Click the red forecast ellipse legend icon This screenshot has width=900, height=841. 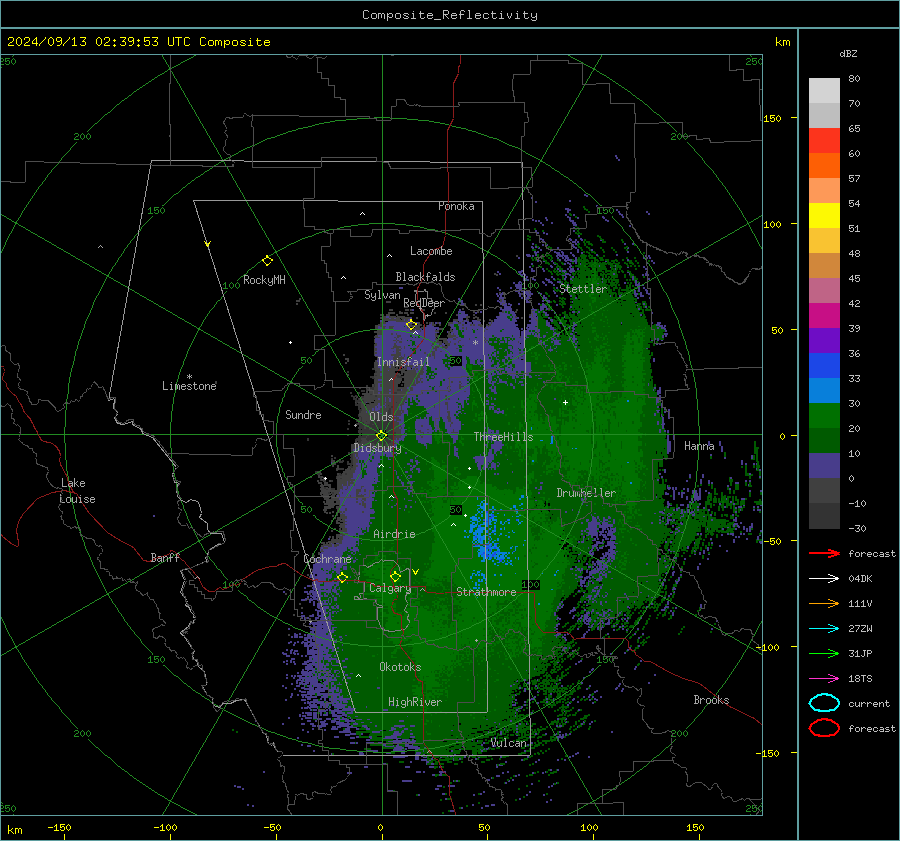(x=824, y=728)
